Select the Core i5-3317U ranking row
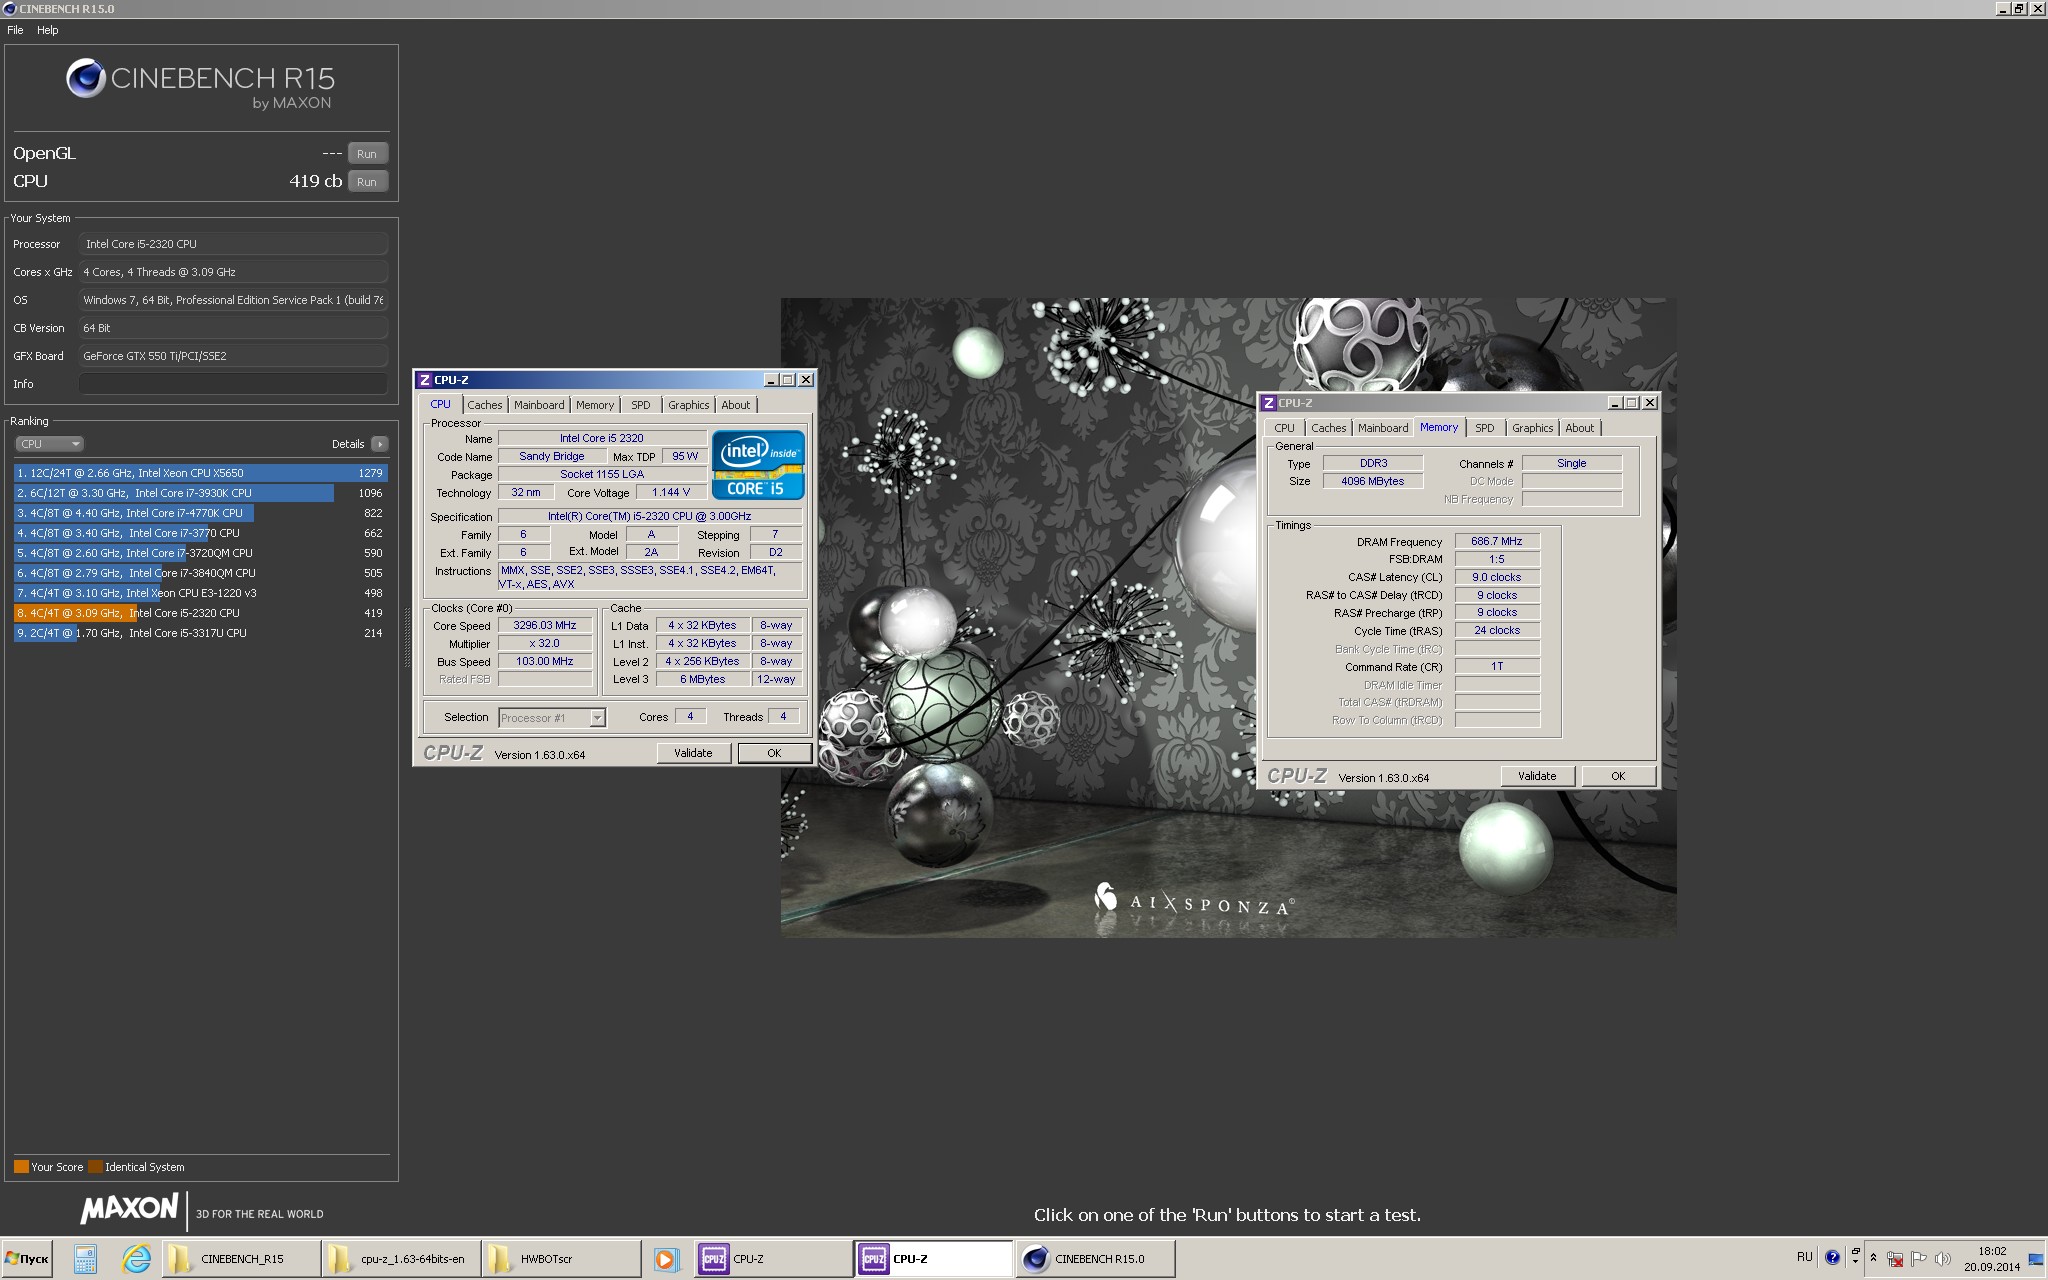Image resolution: width=2048 pixels, height=1280 pixels. pos(201,633)
